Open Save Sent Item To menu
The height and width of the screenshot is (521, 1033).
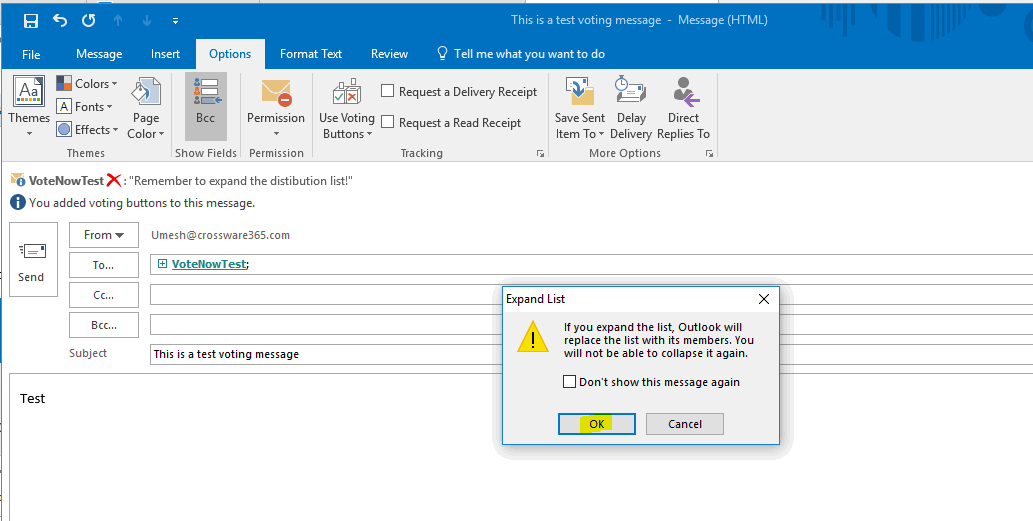pos(580,107)
